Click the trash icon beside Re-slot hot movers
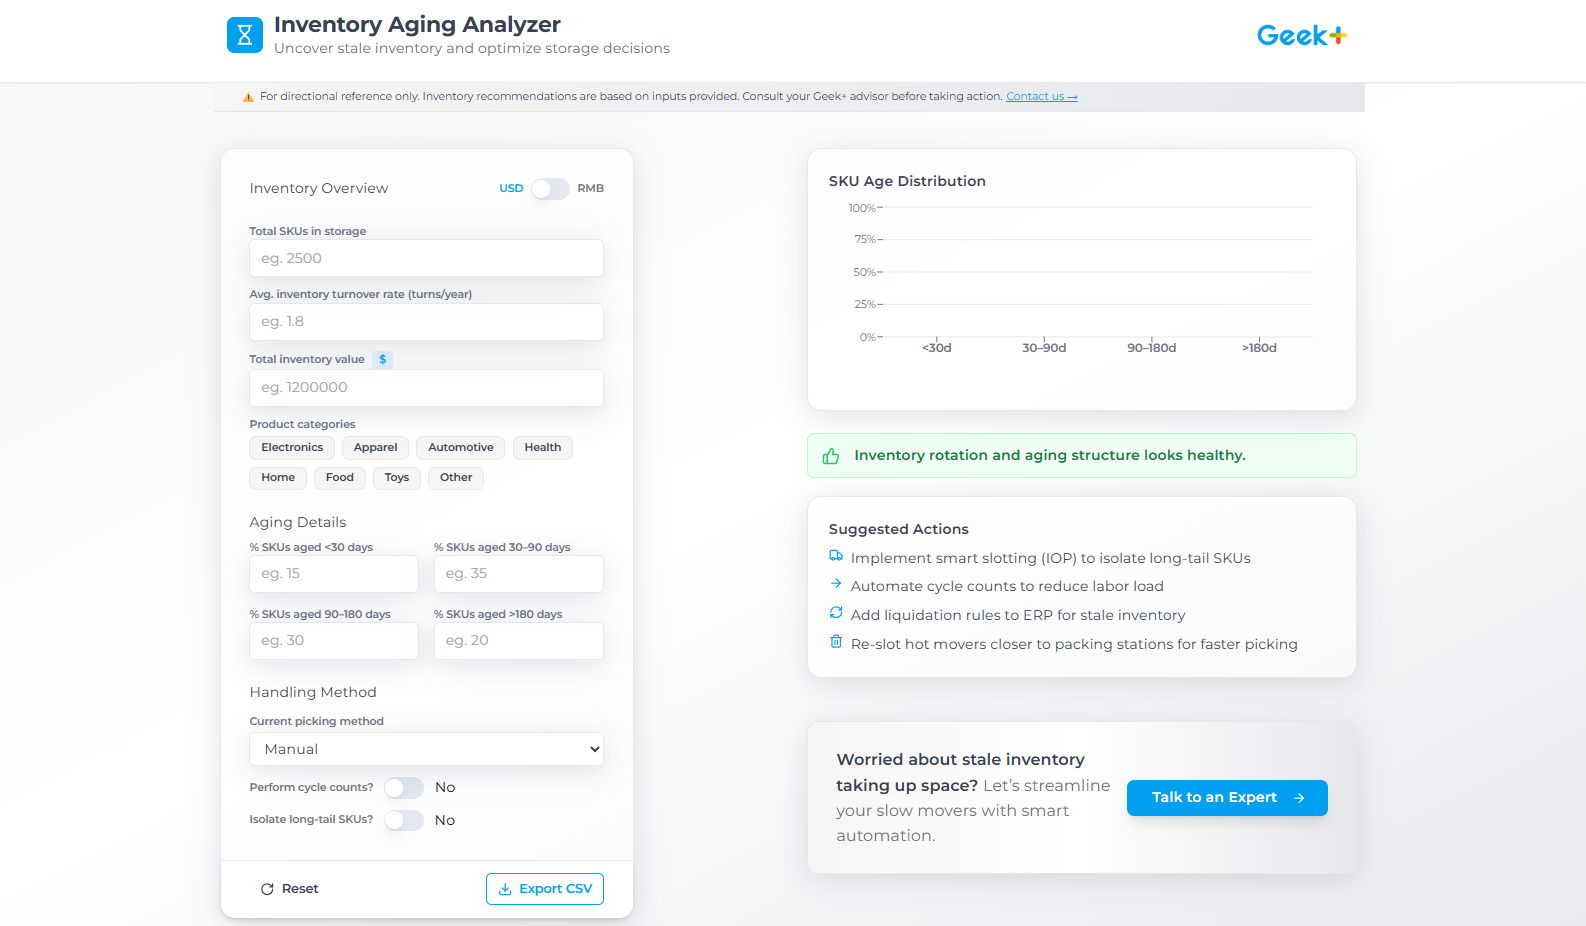1586x926 pixels. click(836, 642)
